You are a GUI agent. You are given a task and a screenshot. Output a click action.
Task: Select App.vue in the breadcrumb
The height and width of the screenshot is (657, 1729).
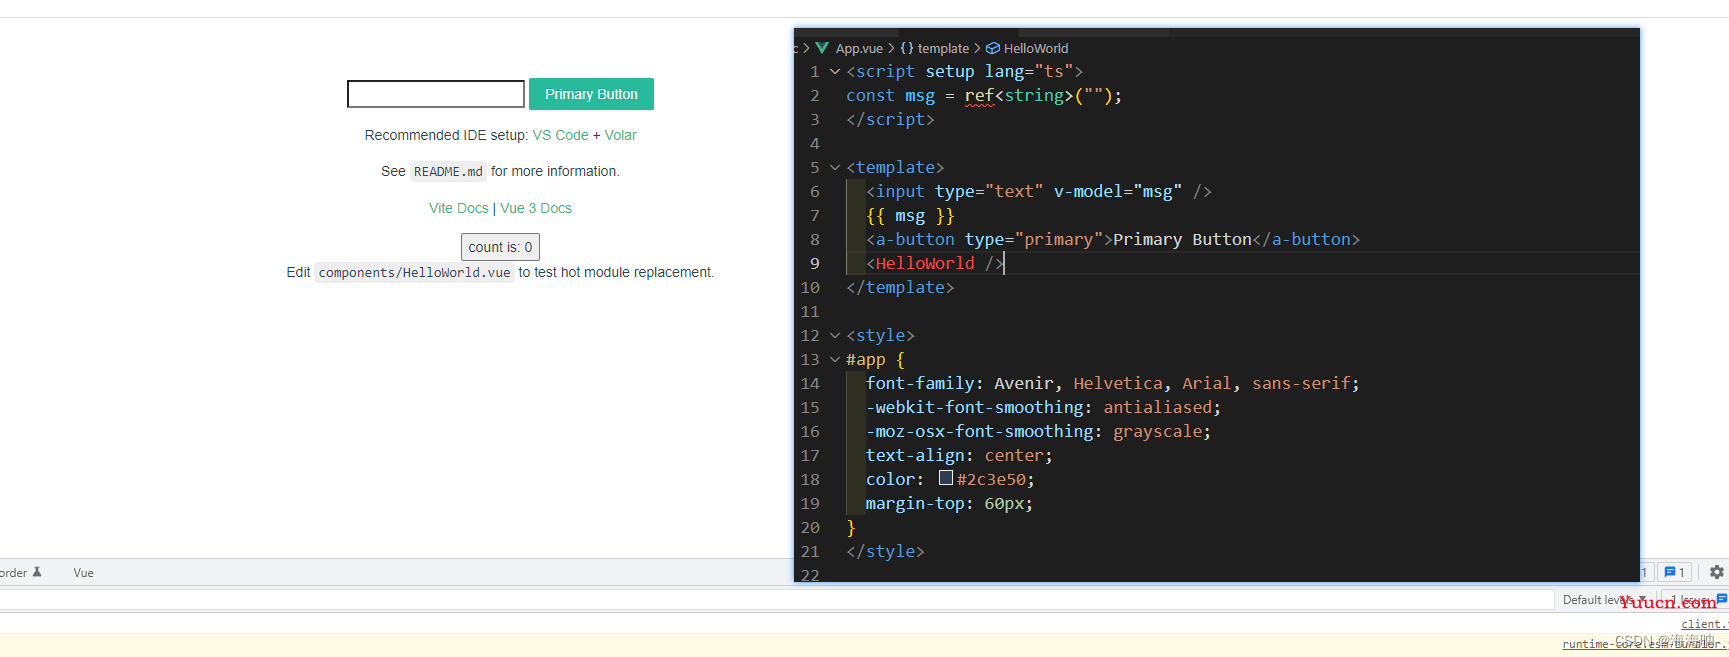(x=859, y=48)
